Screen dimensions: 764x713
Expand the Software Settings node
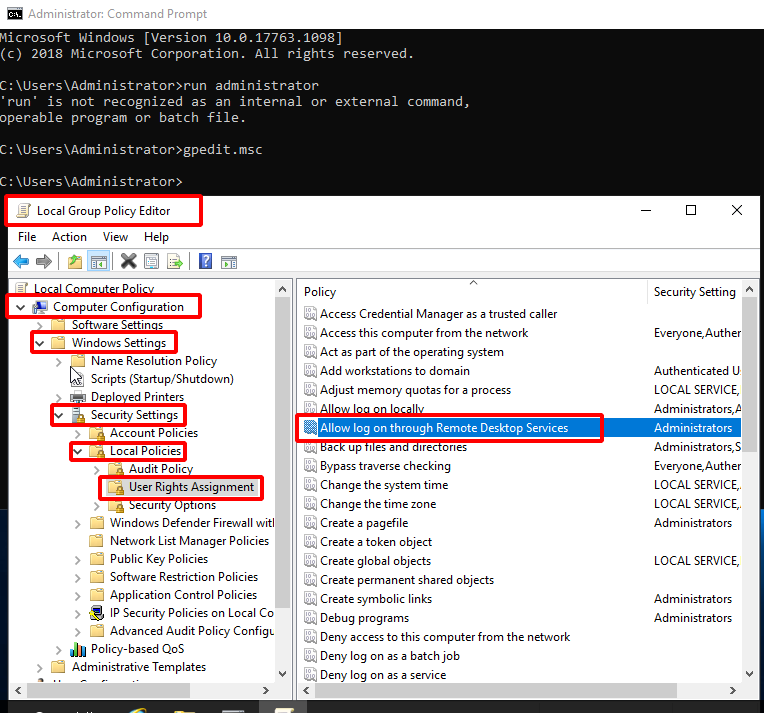40,325
